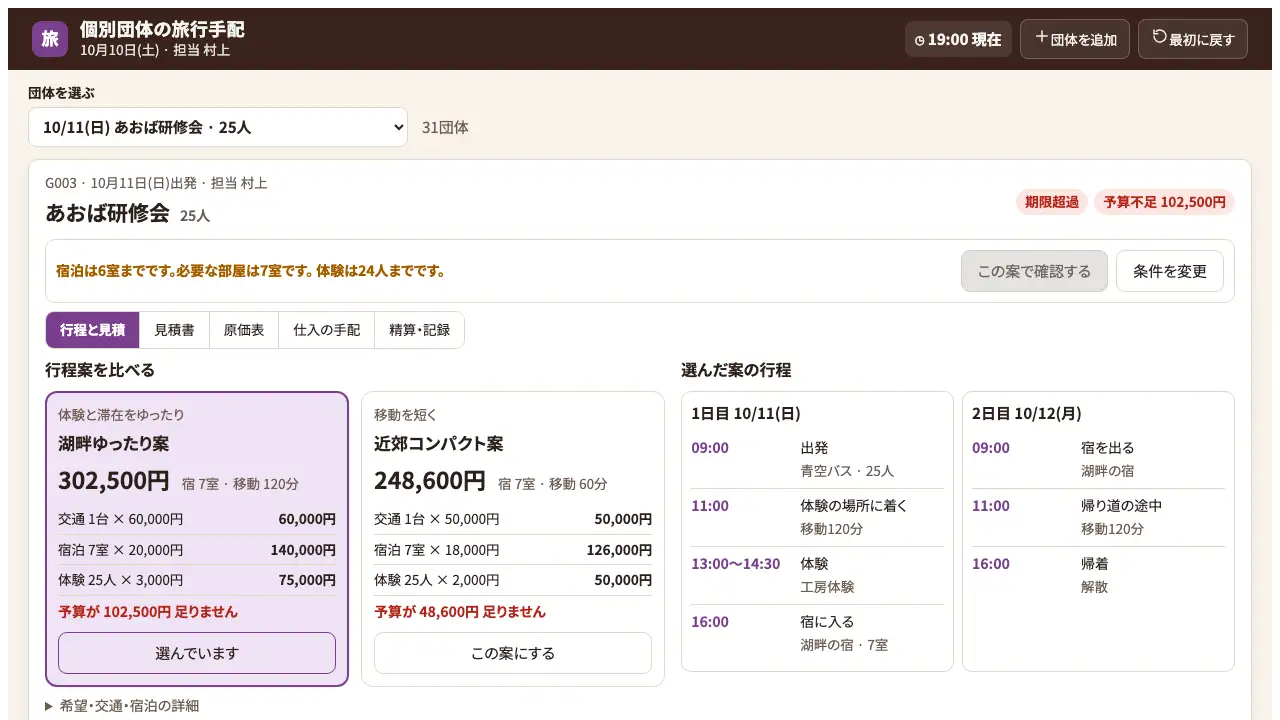Click the この案で確認する button
The image size is (1280, 720).
pyautogui.click(x=1034, y=271)
